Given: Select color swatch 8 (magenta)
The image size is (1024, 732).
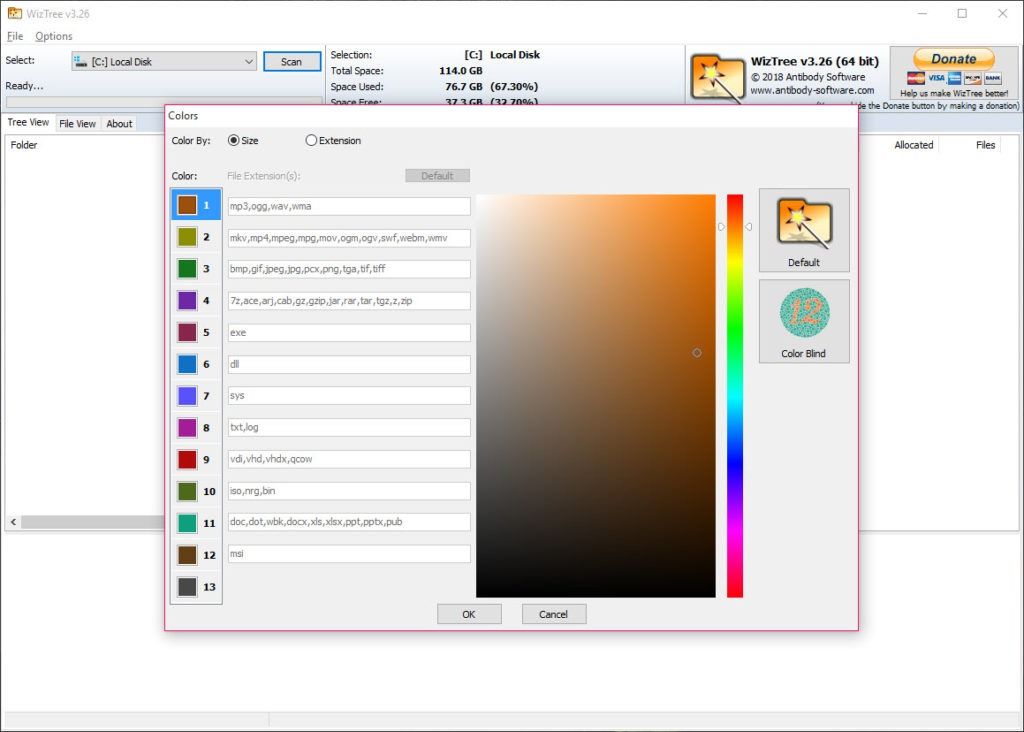Looking at the screenshot, I should point(187,428).
